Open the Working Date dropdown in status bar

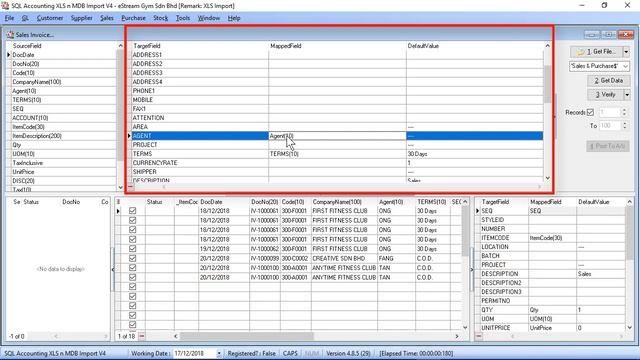click(x=219, y=353)
